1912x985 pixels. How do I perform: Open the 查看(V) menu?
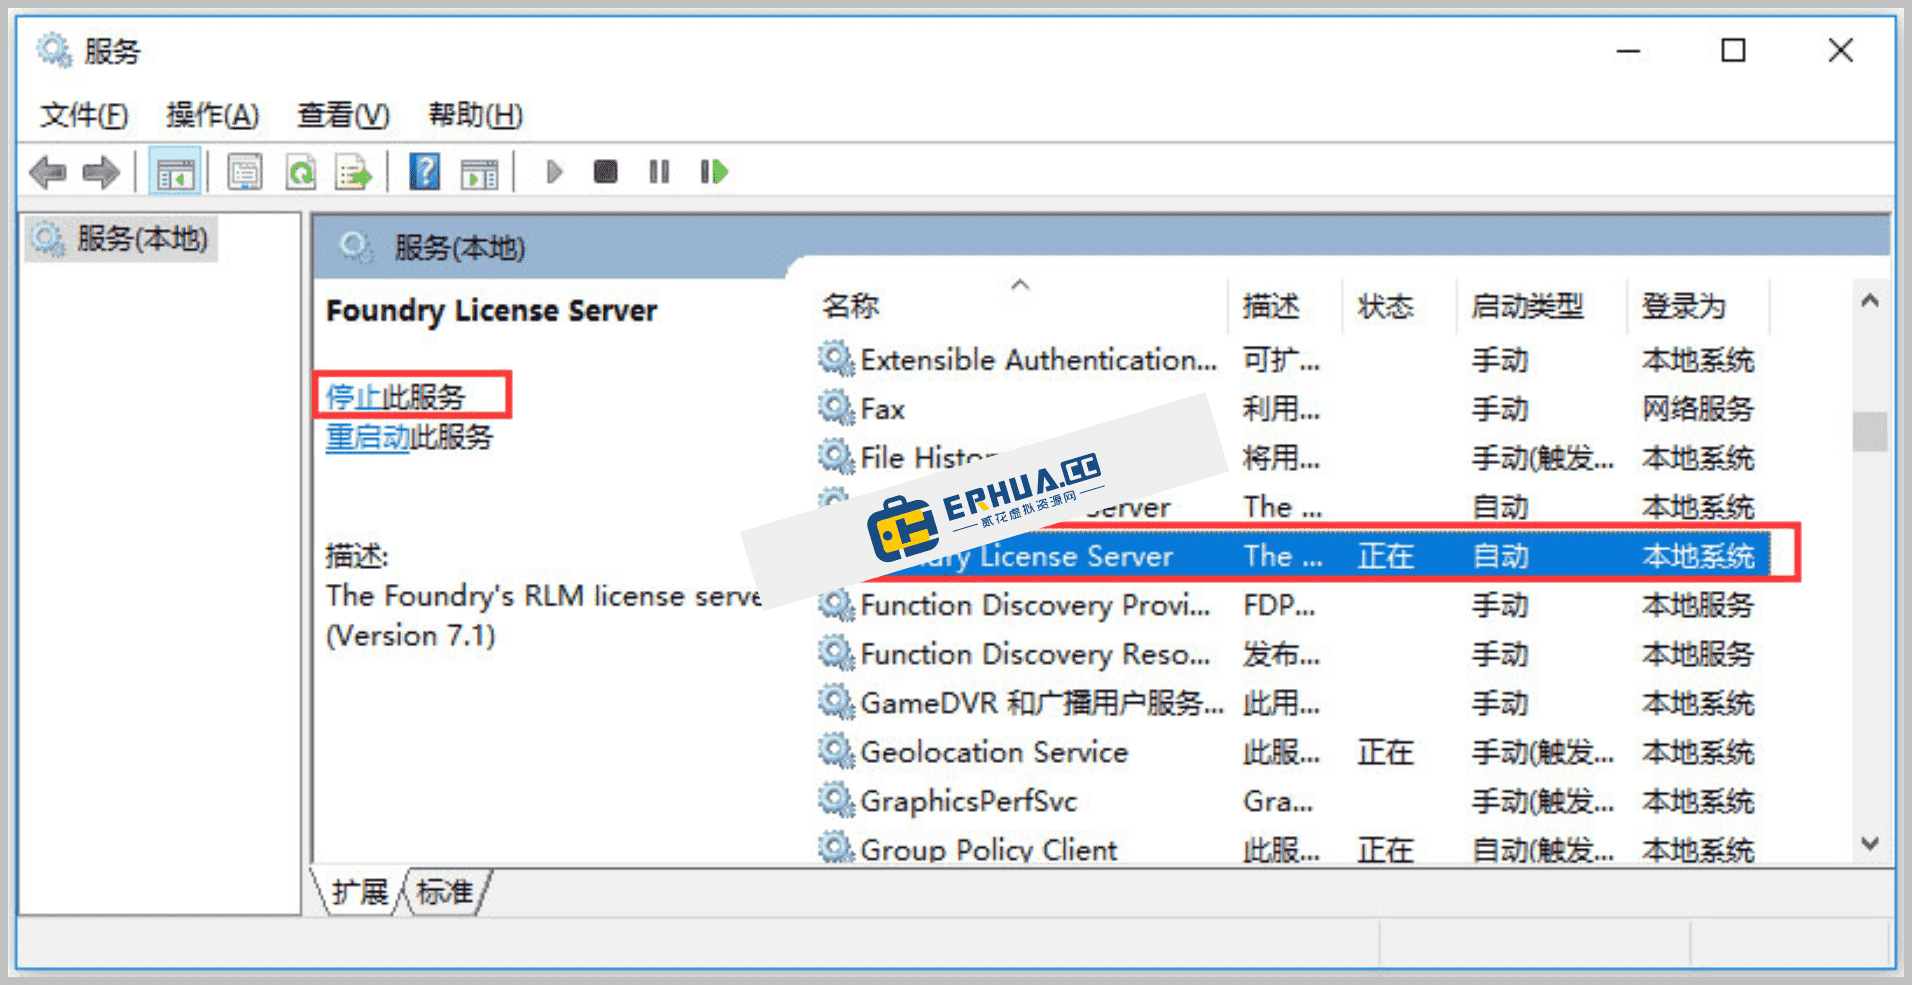pos(343,115)
